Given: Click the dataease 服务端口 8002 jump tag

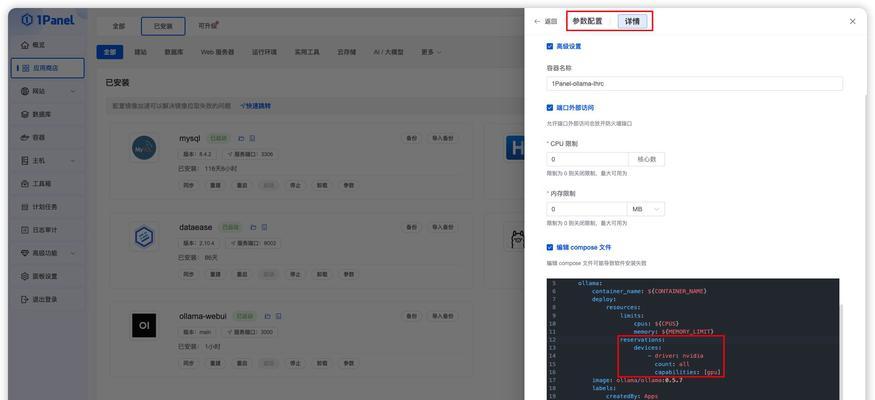Looking at the screenshot, I should pos(253,243).
